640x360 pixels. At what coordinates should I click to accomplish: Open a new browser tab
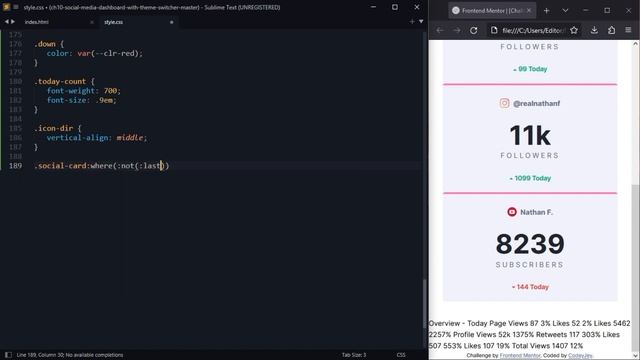point(547,11)
